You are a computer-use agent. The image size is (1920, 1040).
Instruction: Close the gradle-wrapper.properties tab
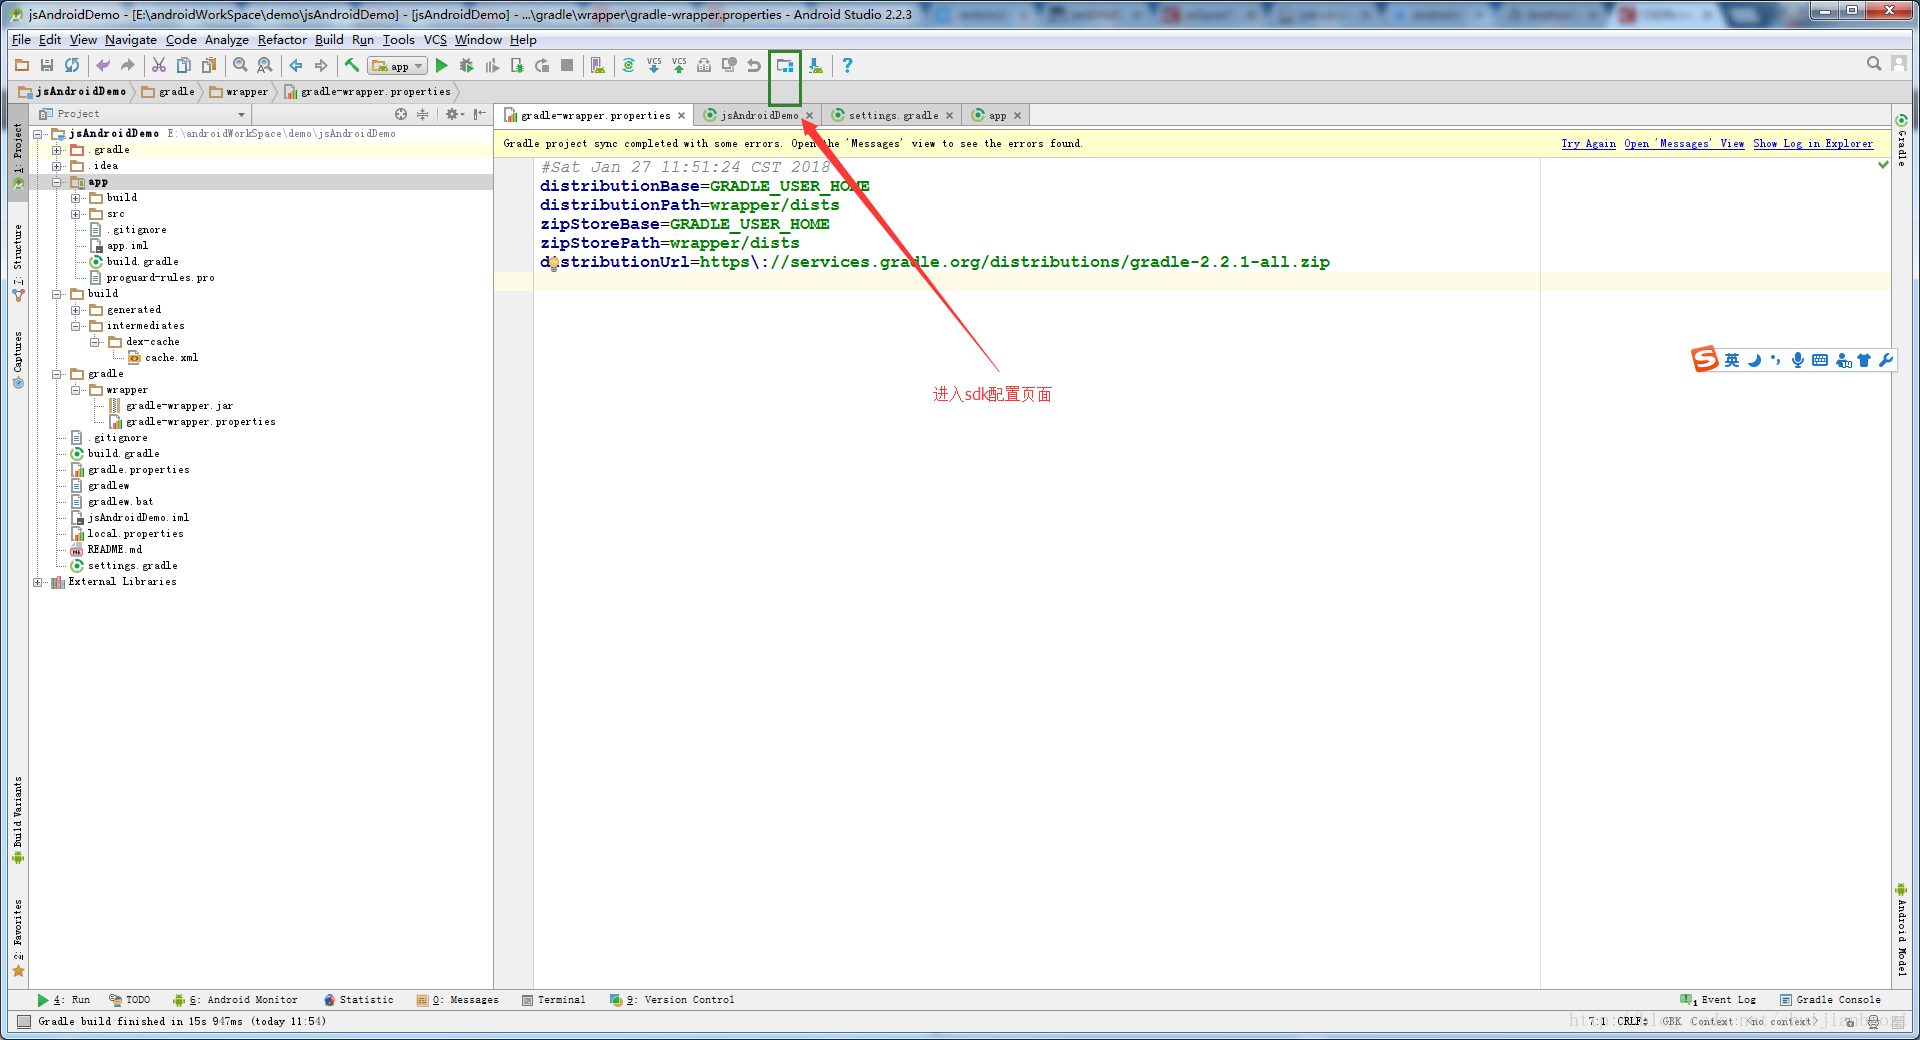click(x=682, y=116)
